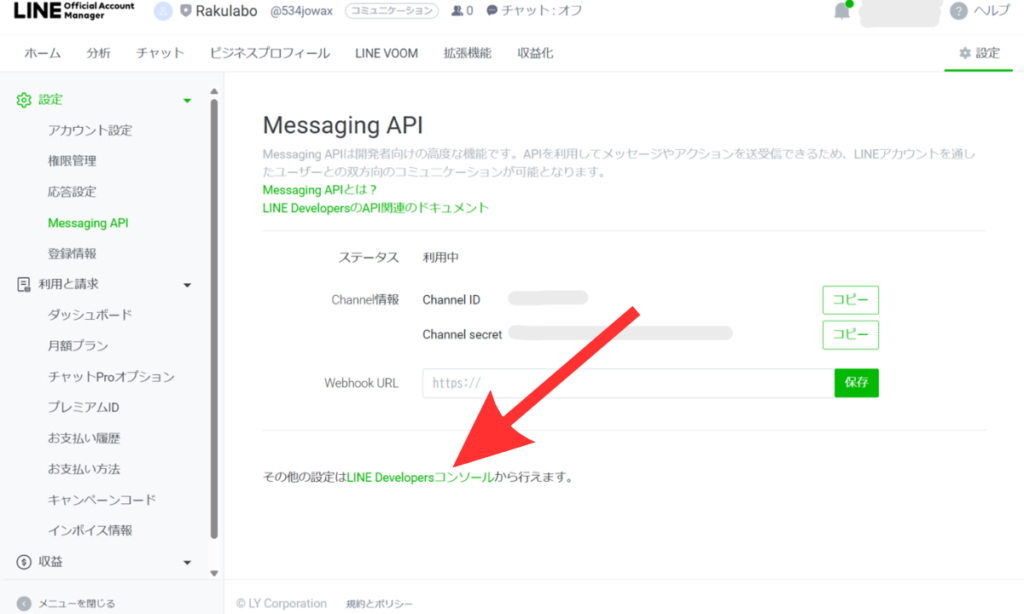Screen dimensions: 1024x614
Task: Switch to the チャット tab
Action: pyautogui.click(x=160, y=54)
